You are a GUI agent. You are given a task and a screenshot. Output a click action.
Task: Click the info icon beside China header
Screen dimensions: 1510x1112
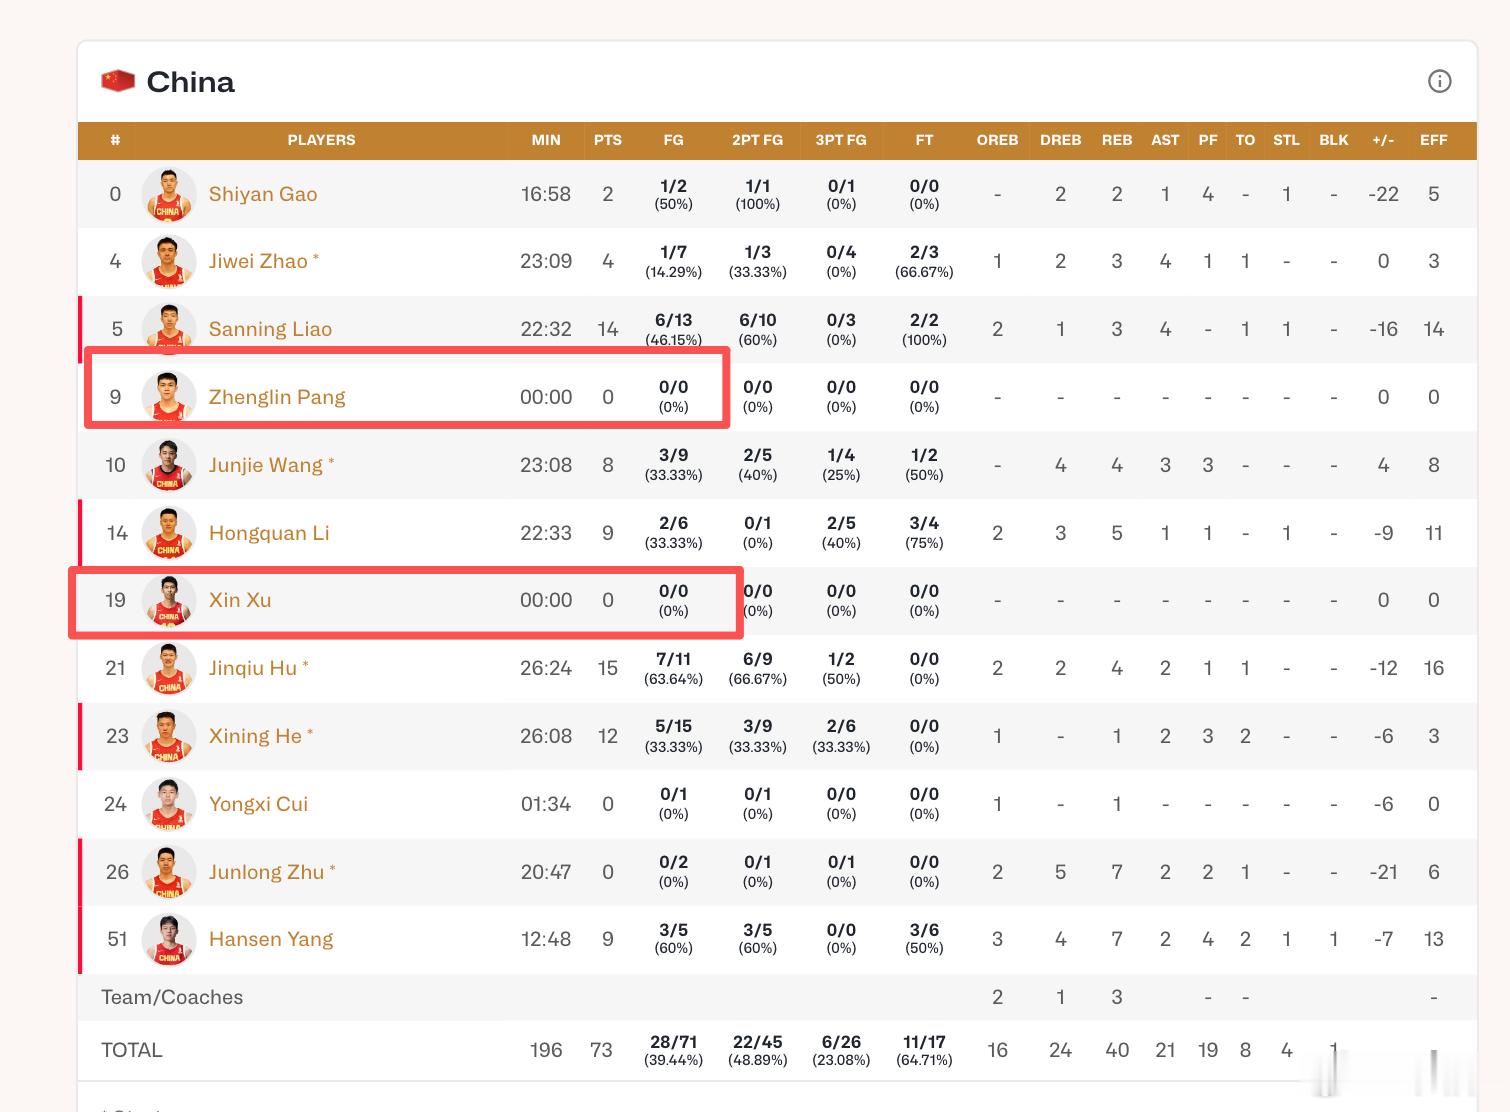(x=1439, y=82)
